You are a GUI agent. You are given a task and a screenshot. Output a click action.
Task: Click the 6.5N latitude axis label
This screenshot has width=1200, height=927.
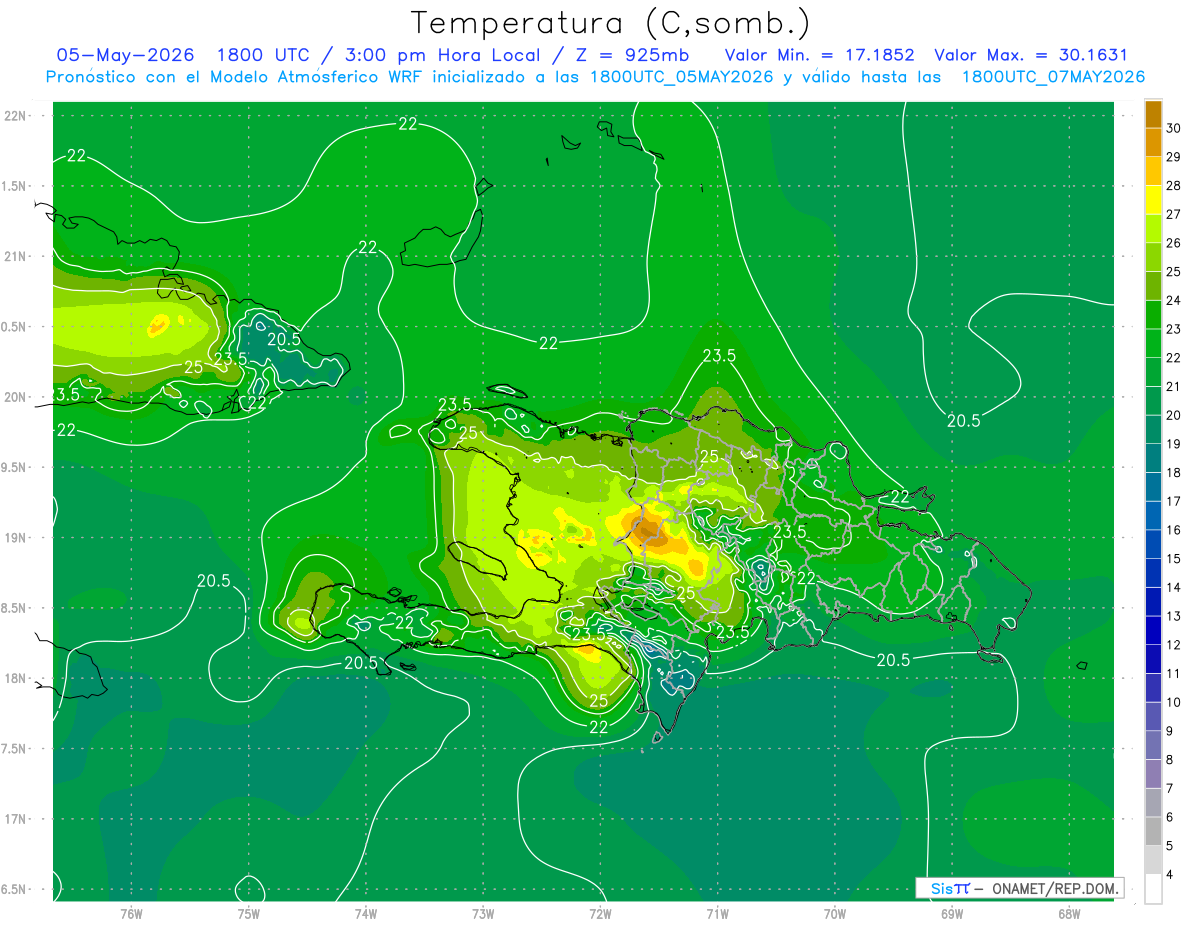coord(15,889)
